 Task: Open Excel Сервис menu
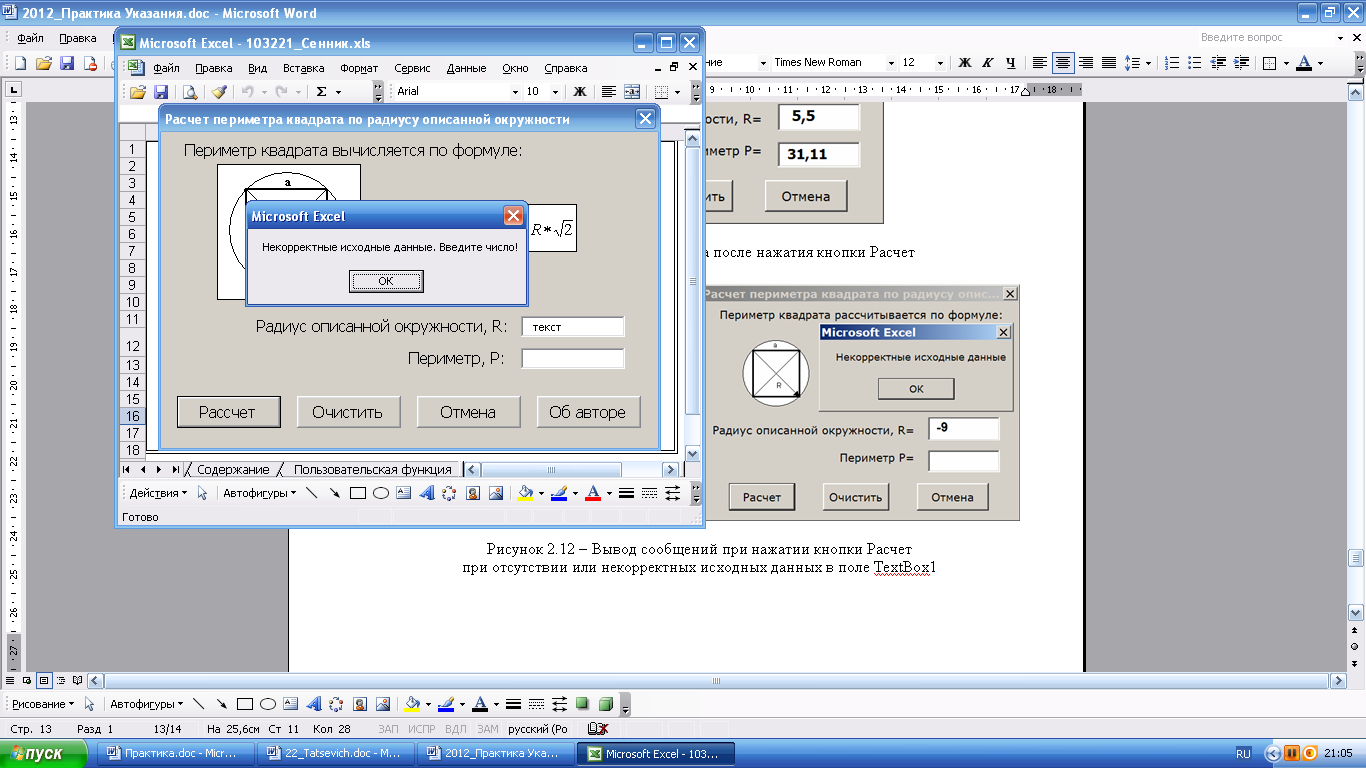pyautogui.click(x=412, y=68)
